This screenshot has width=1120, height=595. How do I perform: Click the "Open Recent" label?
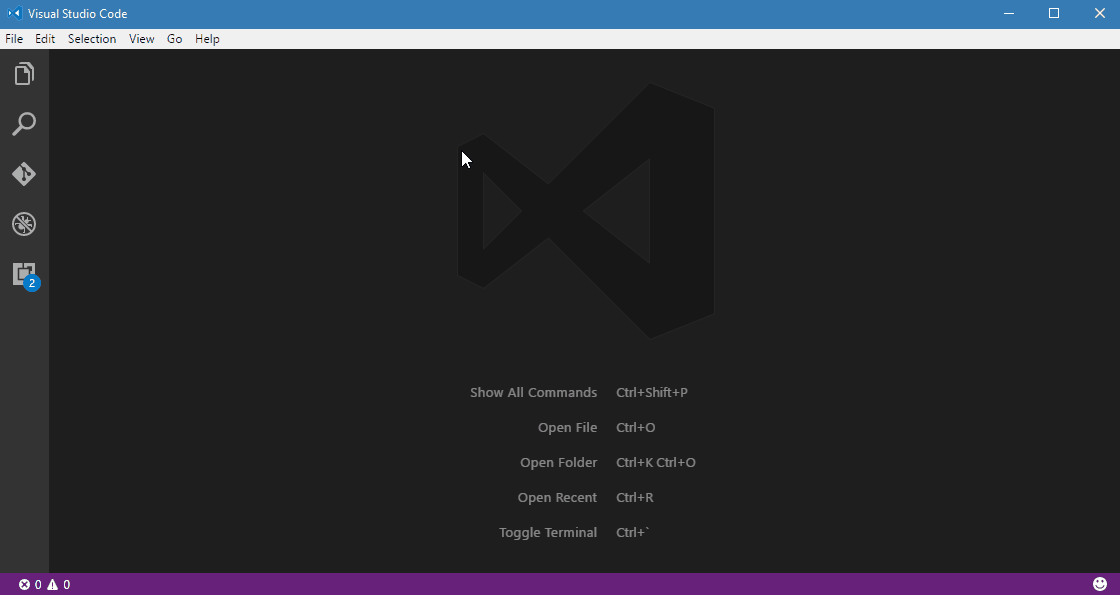pyautogui.click(x=557, y=497)
